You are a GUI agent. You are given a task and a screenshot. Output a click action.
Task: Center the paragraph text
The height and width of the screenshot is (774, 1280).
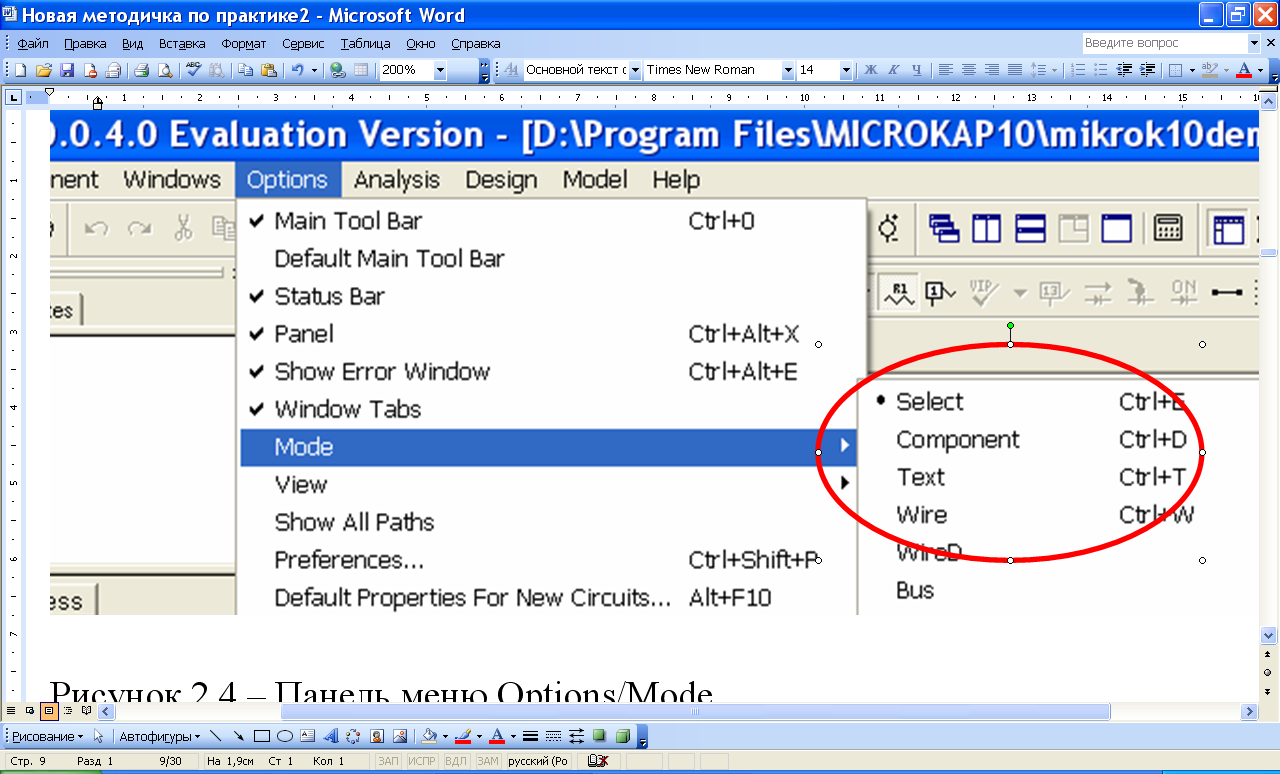coord(968,70)
